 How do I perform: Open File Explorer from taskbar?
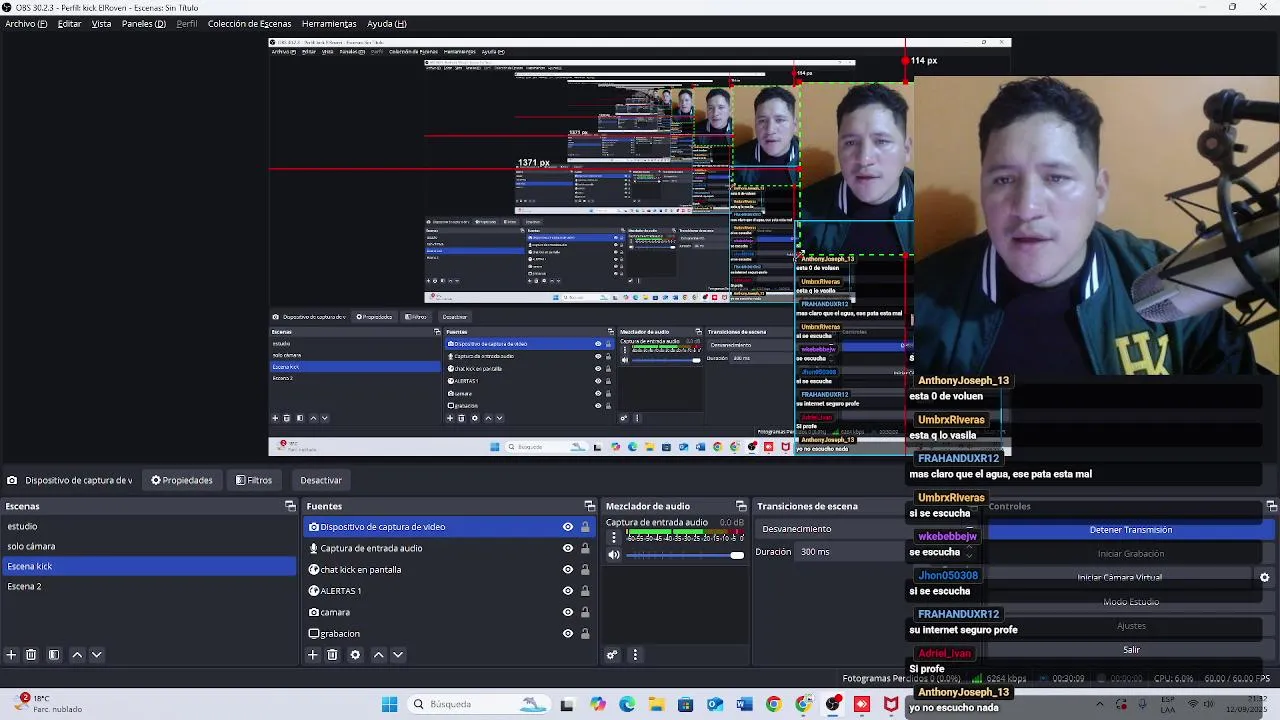pos(656,704)
